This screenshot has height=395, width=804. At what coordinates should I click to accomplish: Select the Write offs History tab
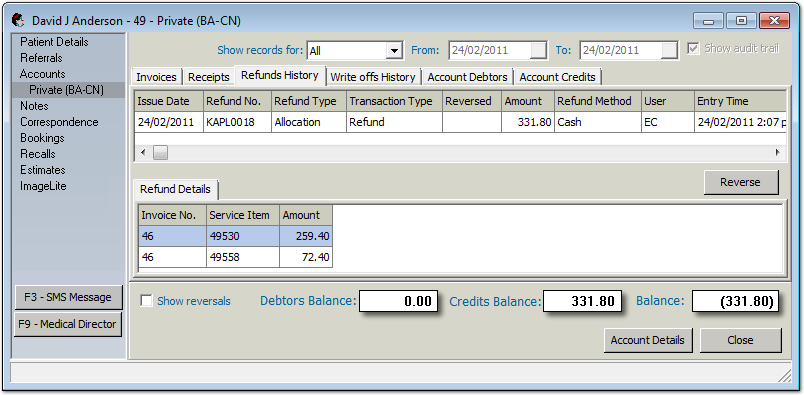[373, 77]
